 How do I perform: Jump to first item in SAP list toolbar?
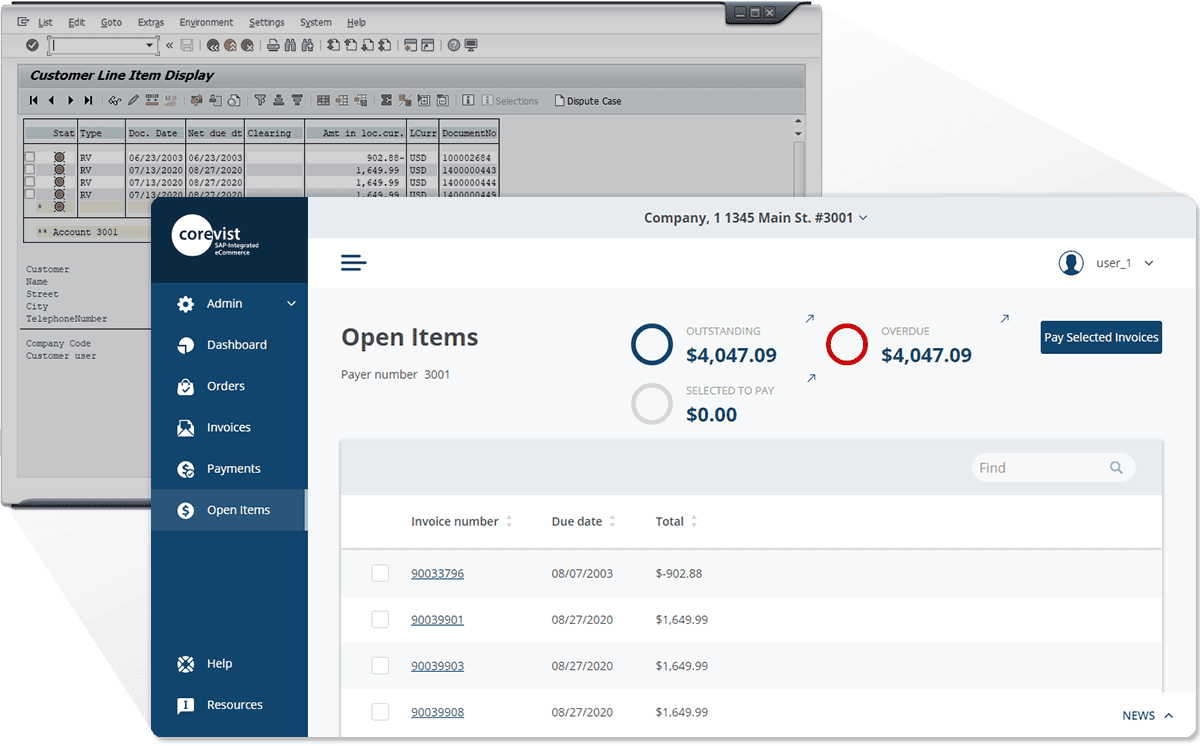coord(34,100)
